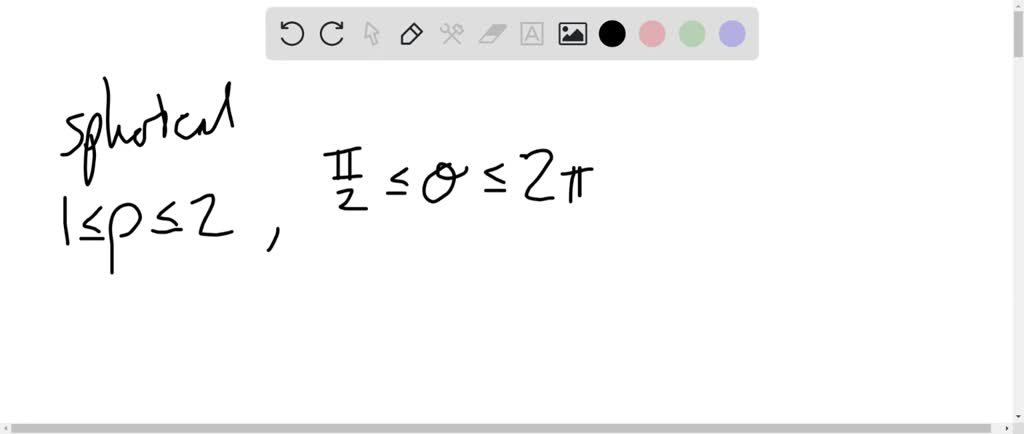1024x434 pixels.
Task: Select the text box tool
Action: pos(532,34)
